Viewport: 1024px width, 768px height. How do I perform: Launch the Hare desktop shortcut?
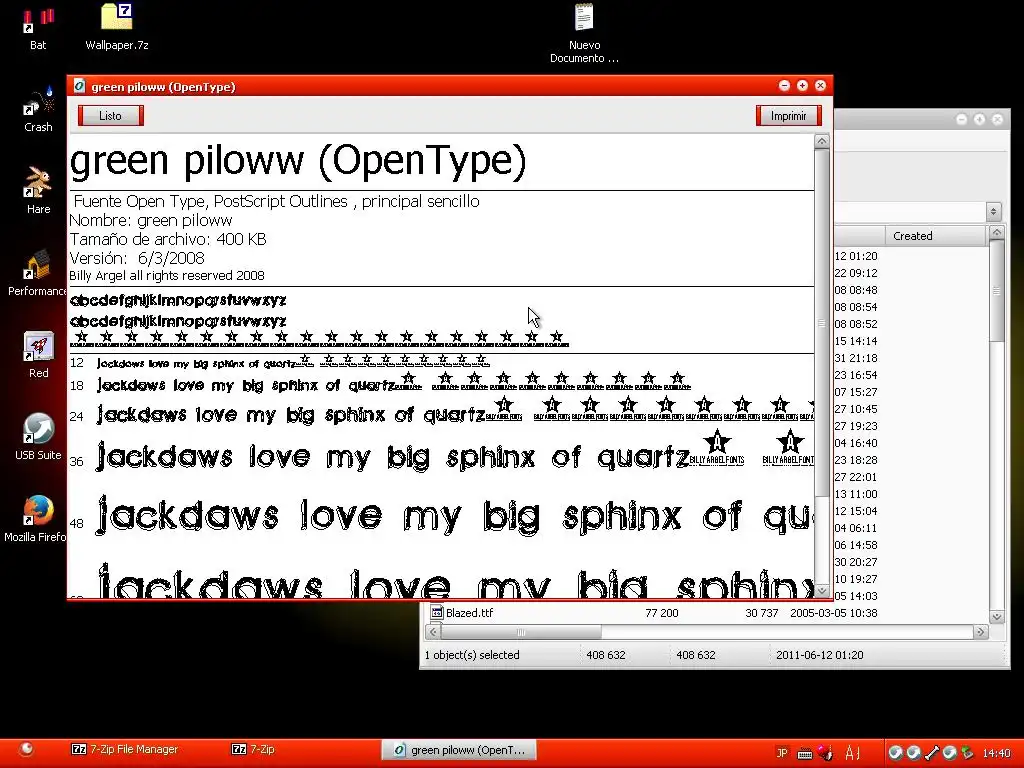click(38, 191)
